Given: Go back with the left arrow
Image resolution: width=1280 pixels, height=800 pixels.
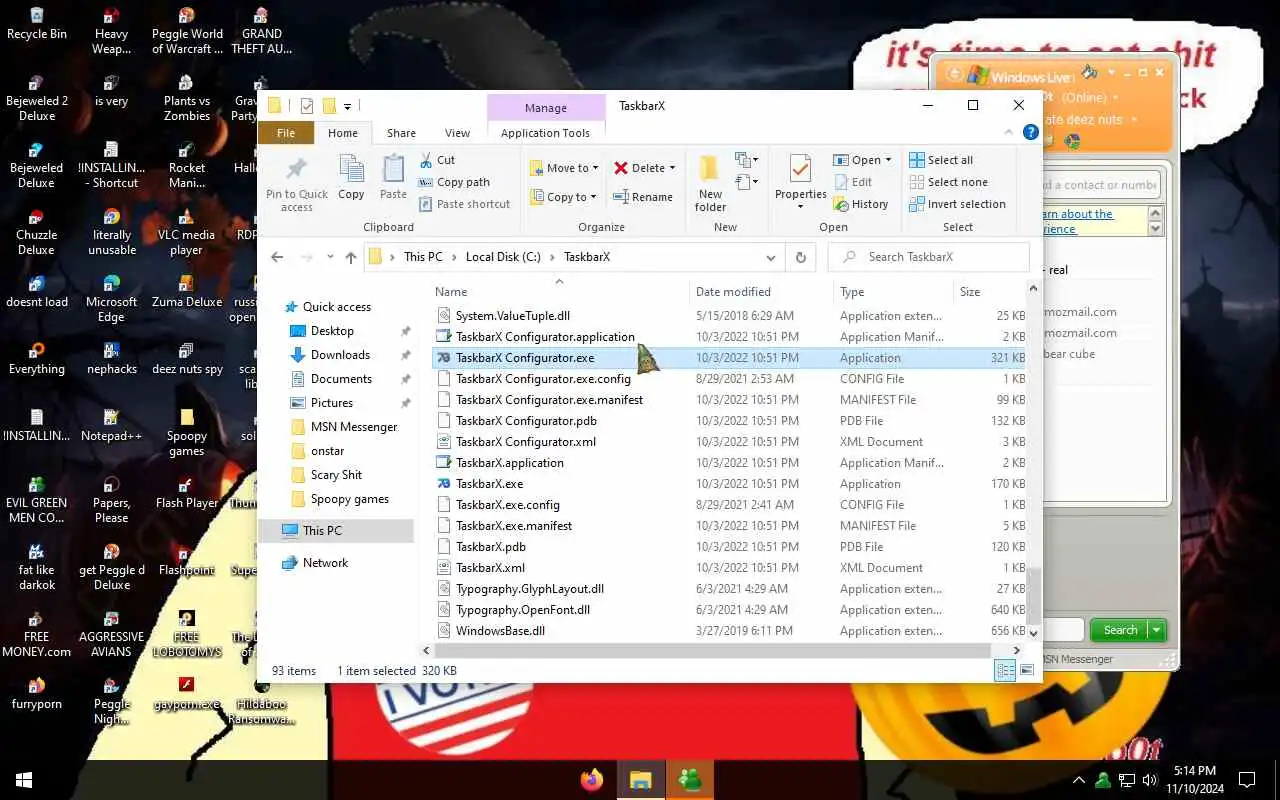Looking at the screenshot, I should point(278,257).
